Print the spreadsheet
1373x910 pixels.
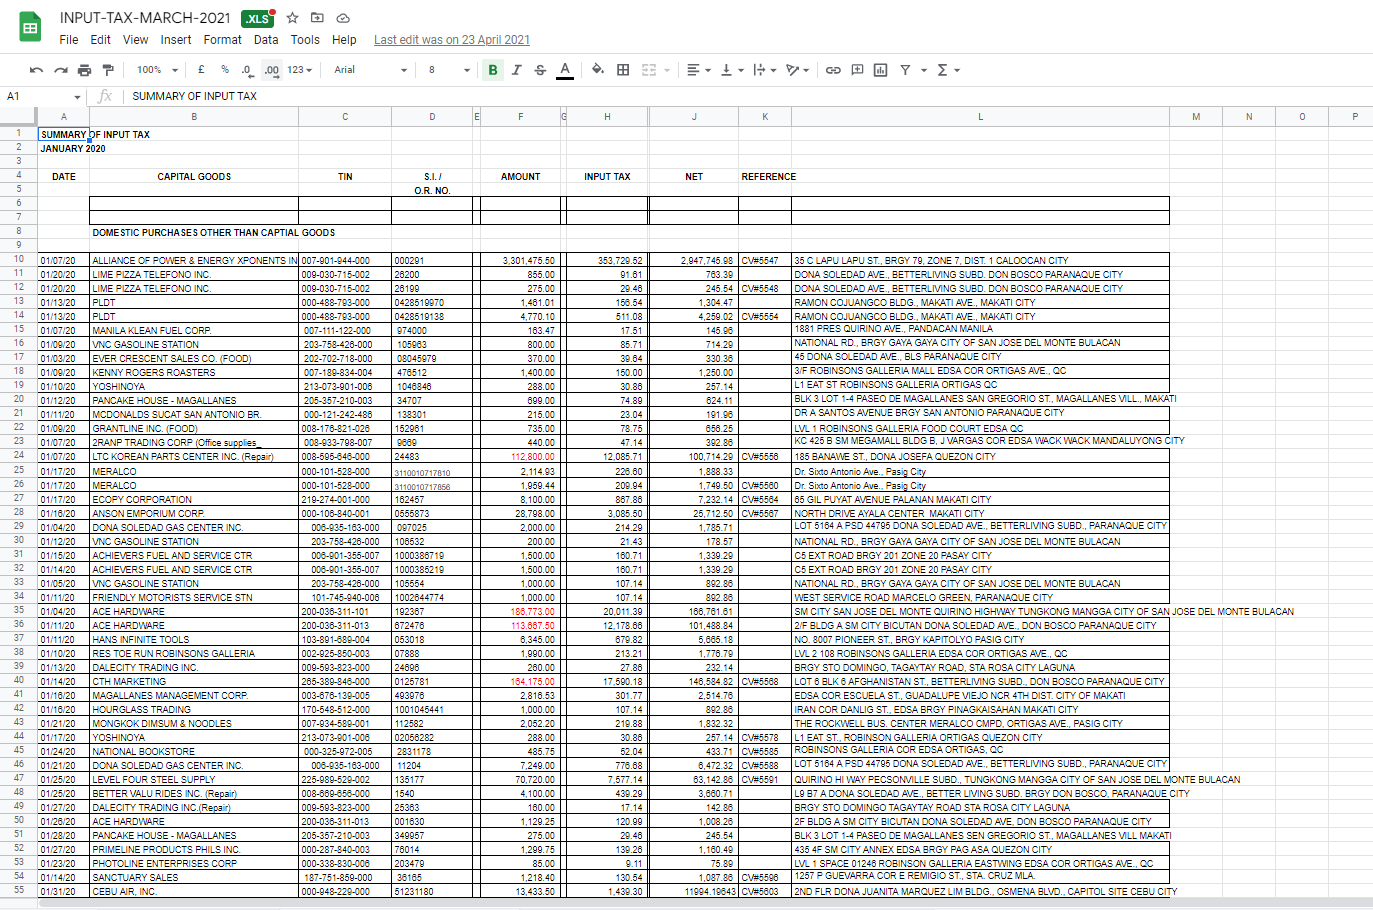coord(85,70)
